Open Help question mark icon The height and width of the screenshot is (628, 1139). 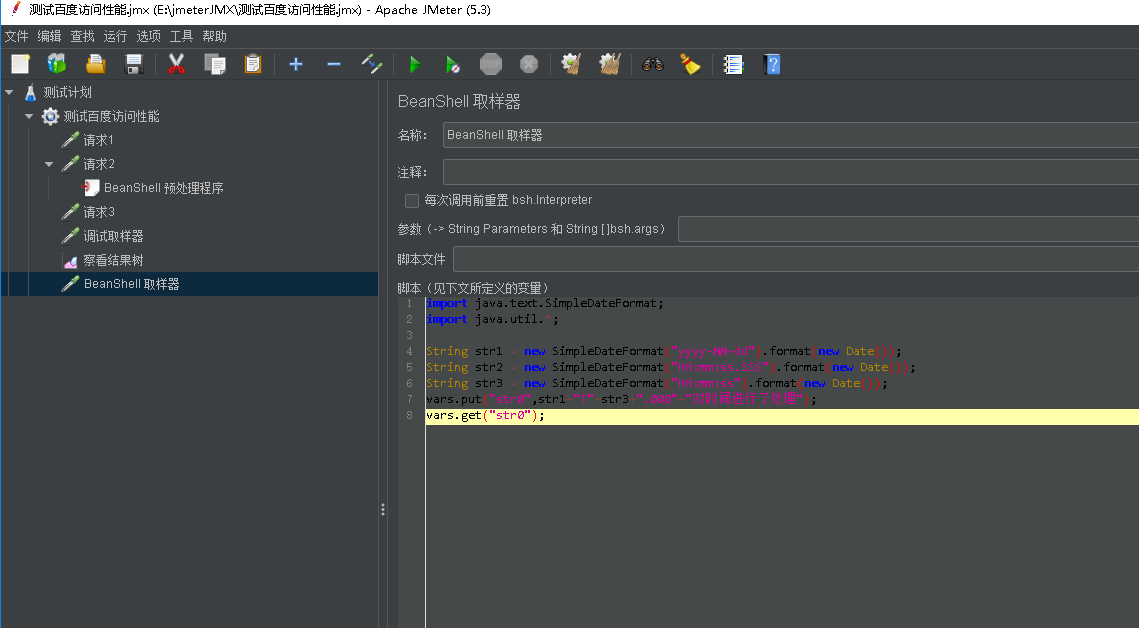(771, 65)
